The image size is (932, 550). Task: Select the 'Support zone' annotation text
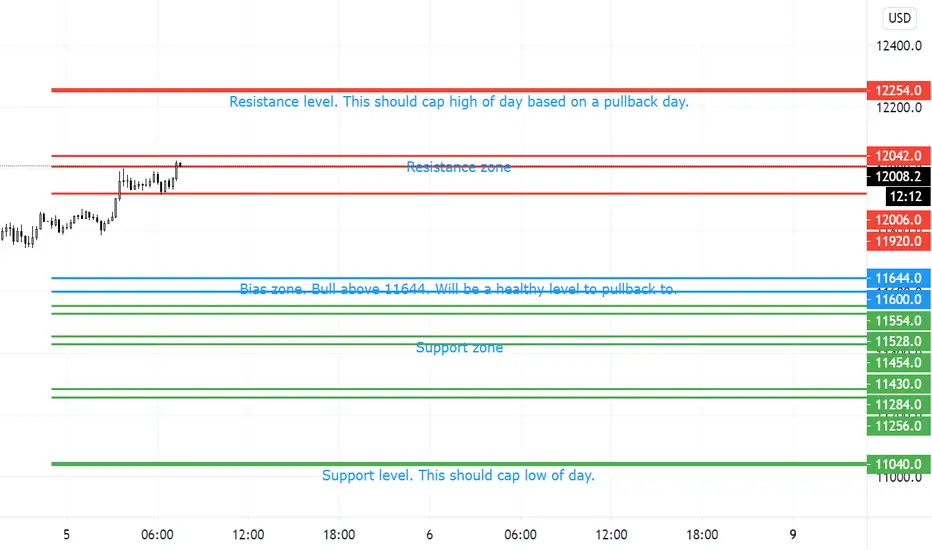point(459,347)
